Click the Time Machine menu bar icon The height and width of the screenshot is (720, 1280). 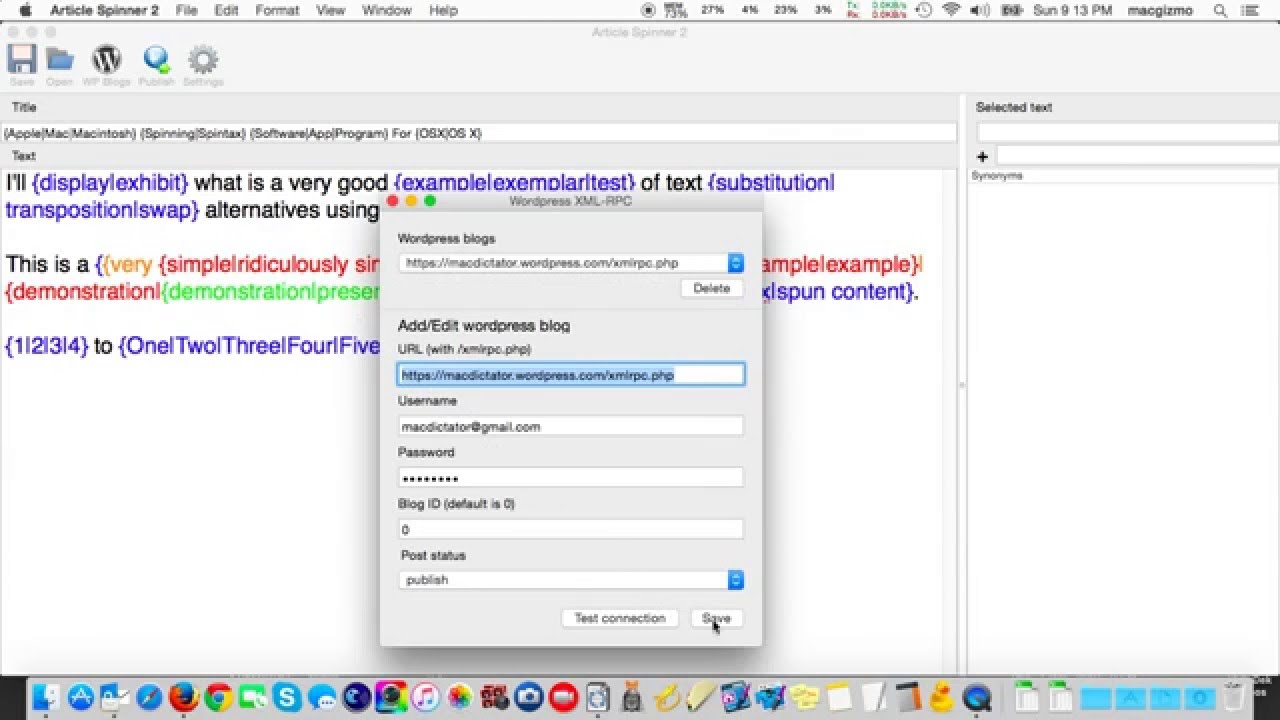(x=924, y=10)
